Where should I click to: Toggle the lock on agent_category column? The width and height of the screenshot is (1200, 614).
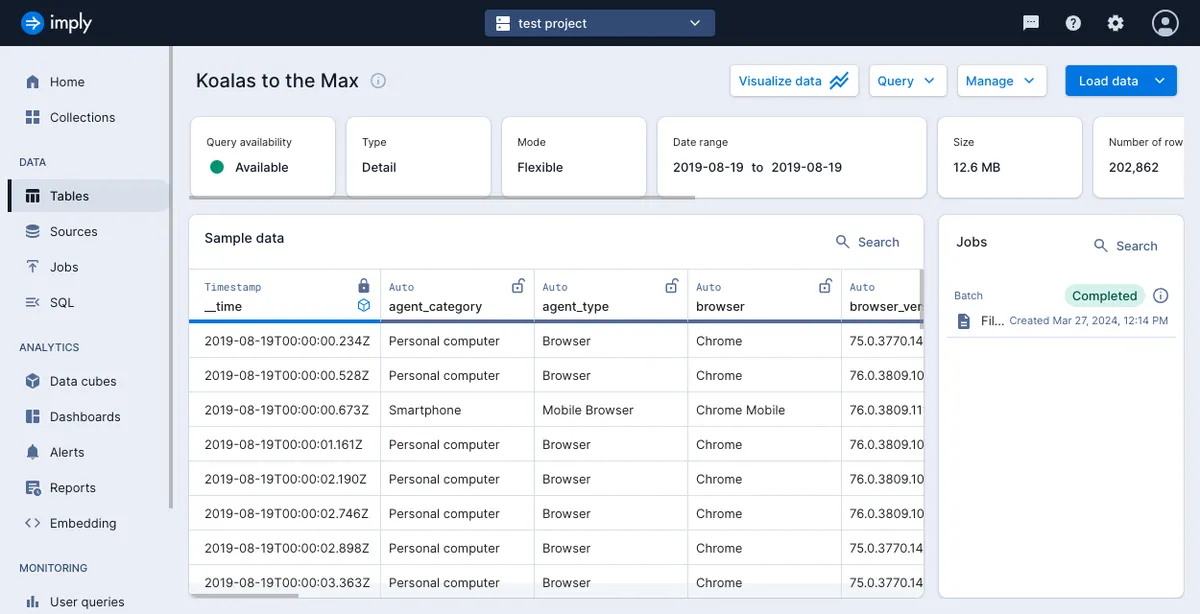coord(518,286)
